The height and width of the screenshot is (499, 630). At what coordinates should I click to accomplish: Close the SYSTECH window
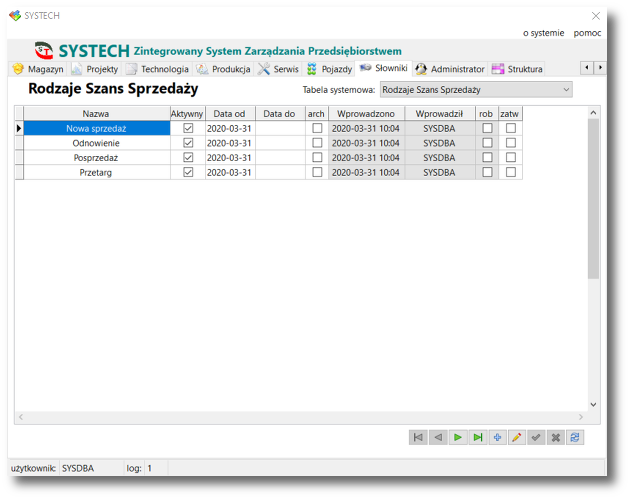[x=595, y=16]
